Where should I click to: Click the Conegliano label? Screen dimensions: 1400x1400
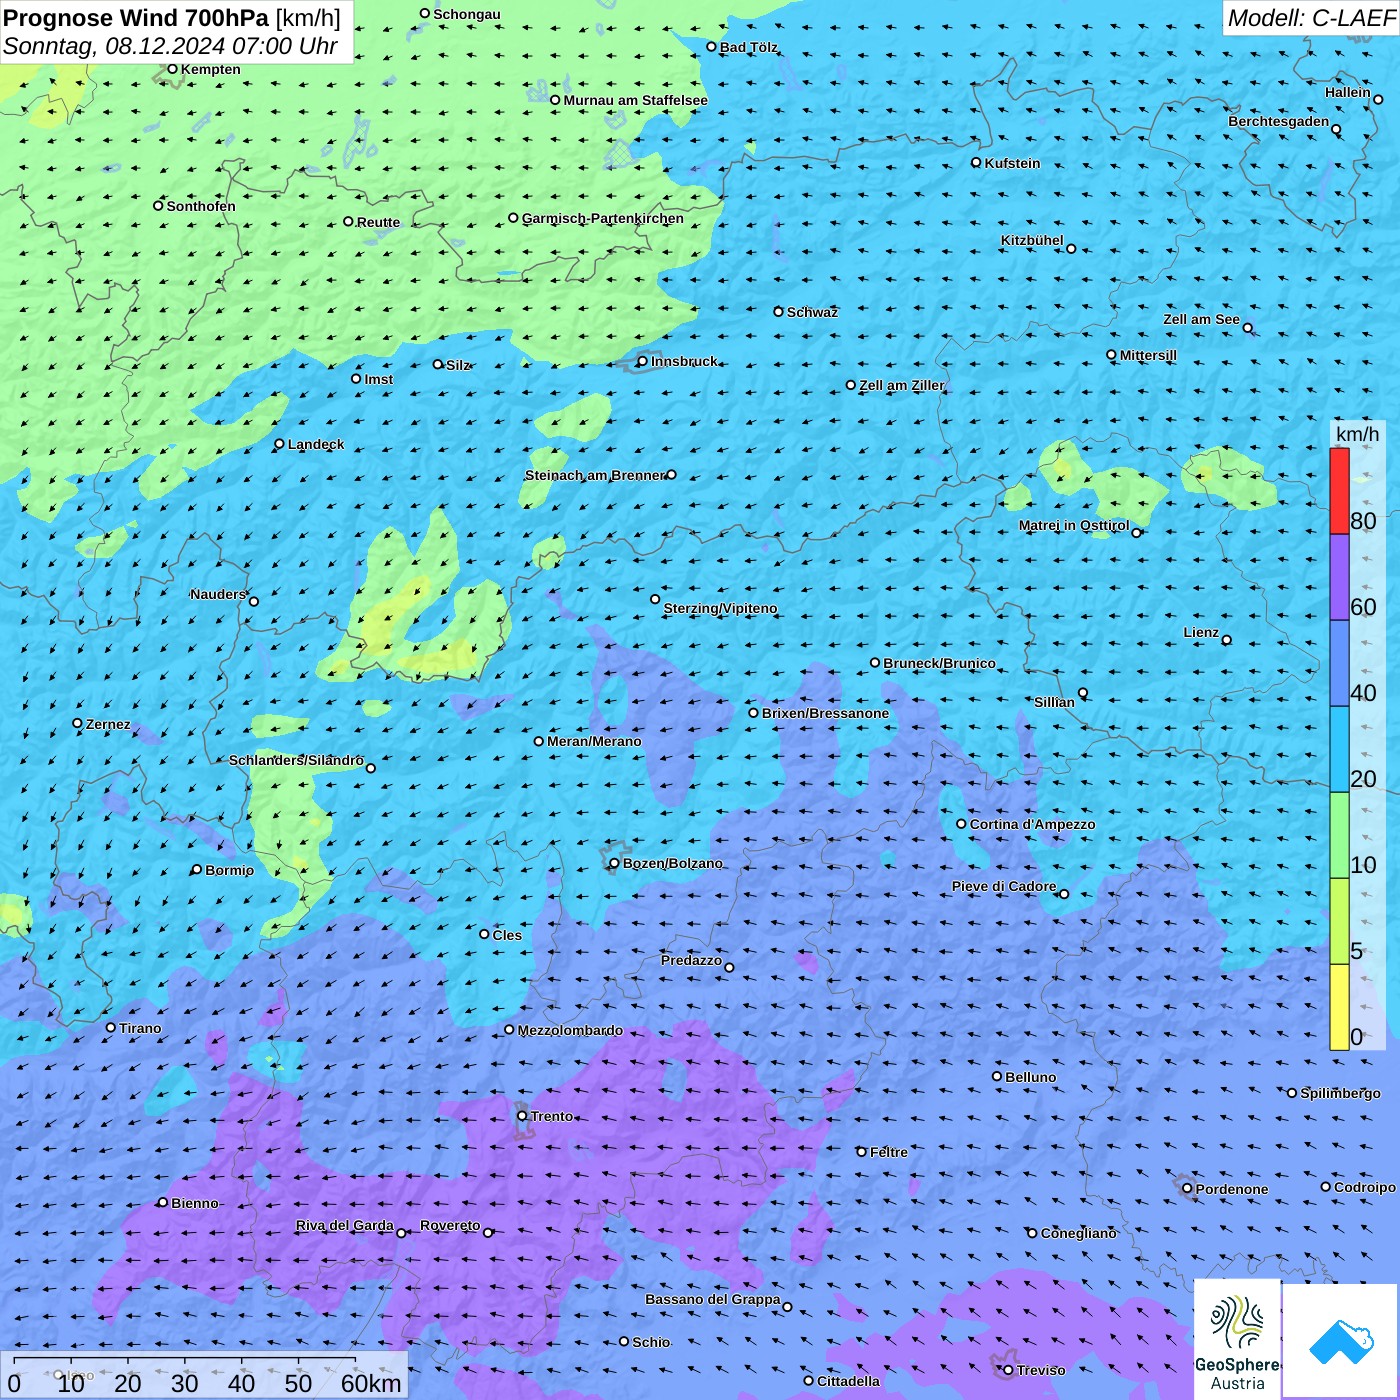click(1079, 1233)
